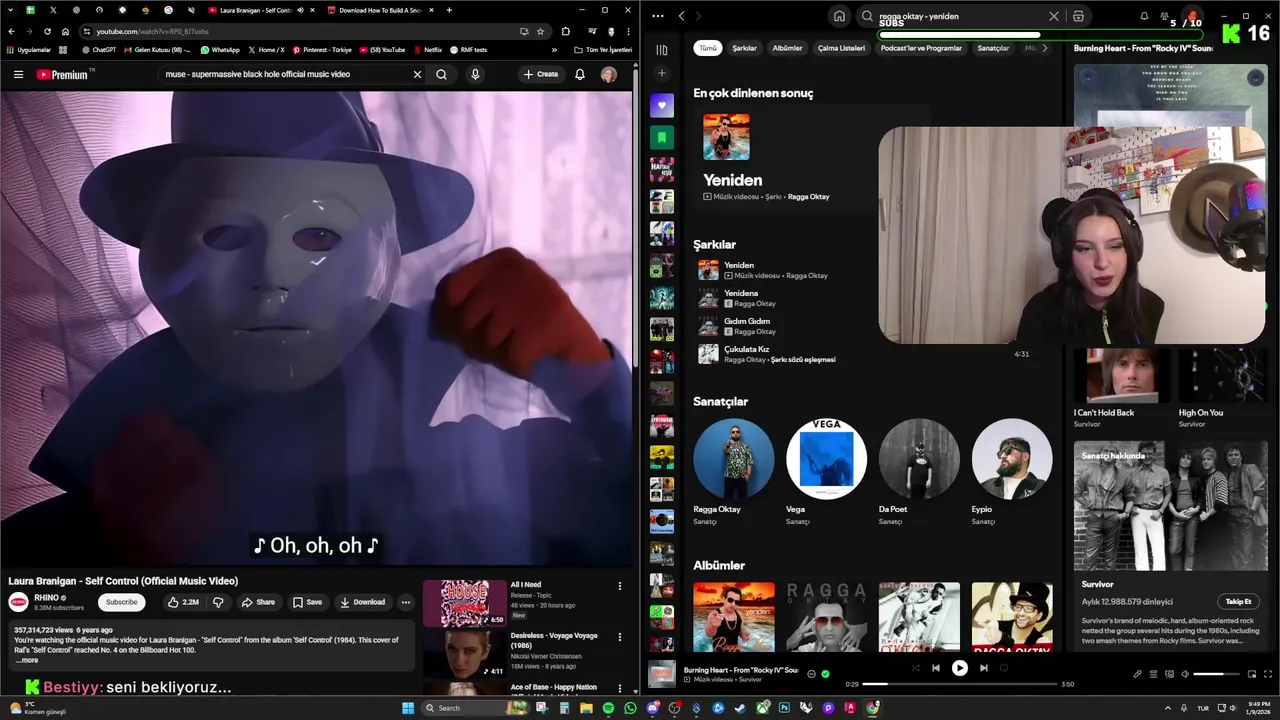
Task: Play Spotify current track
Action: [959, 668]
